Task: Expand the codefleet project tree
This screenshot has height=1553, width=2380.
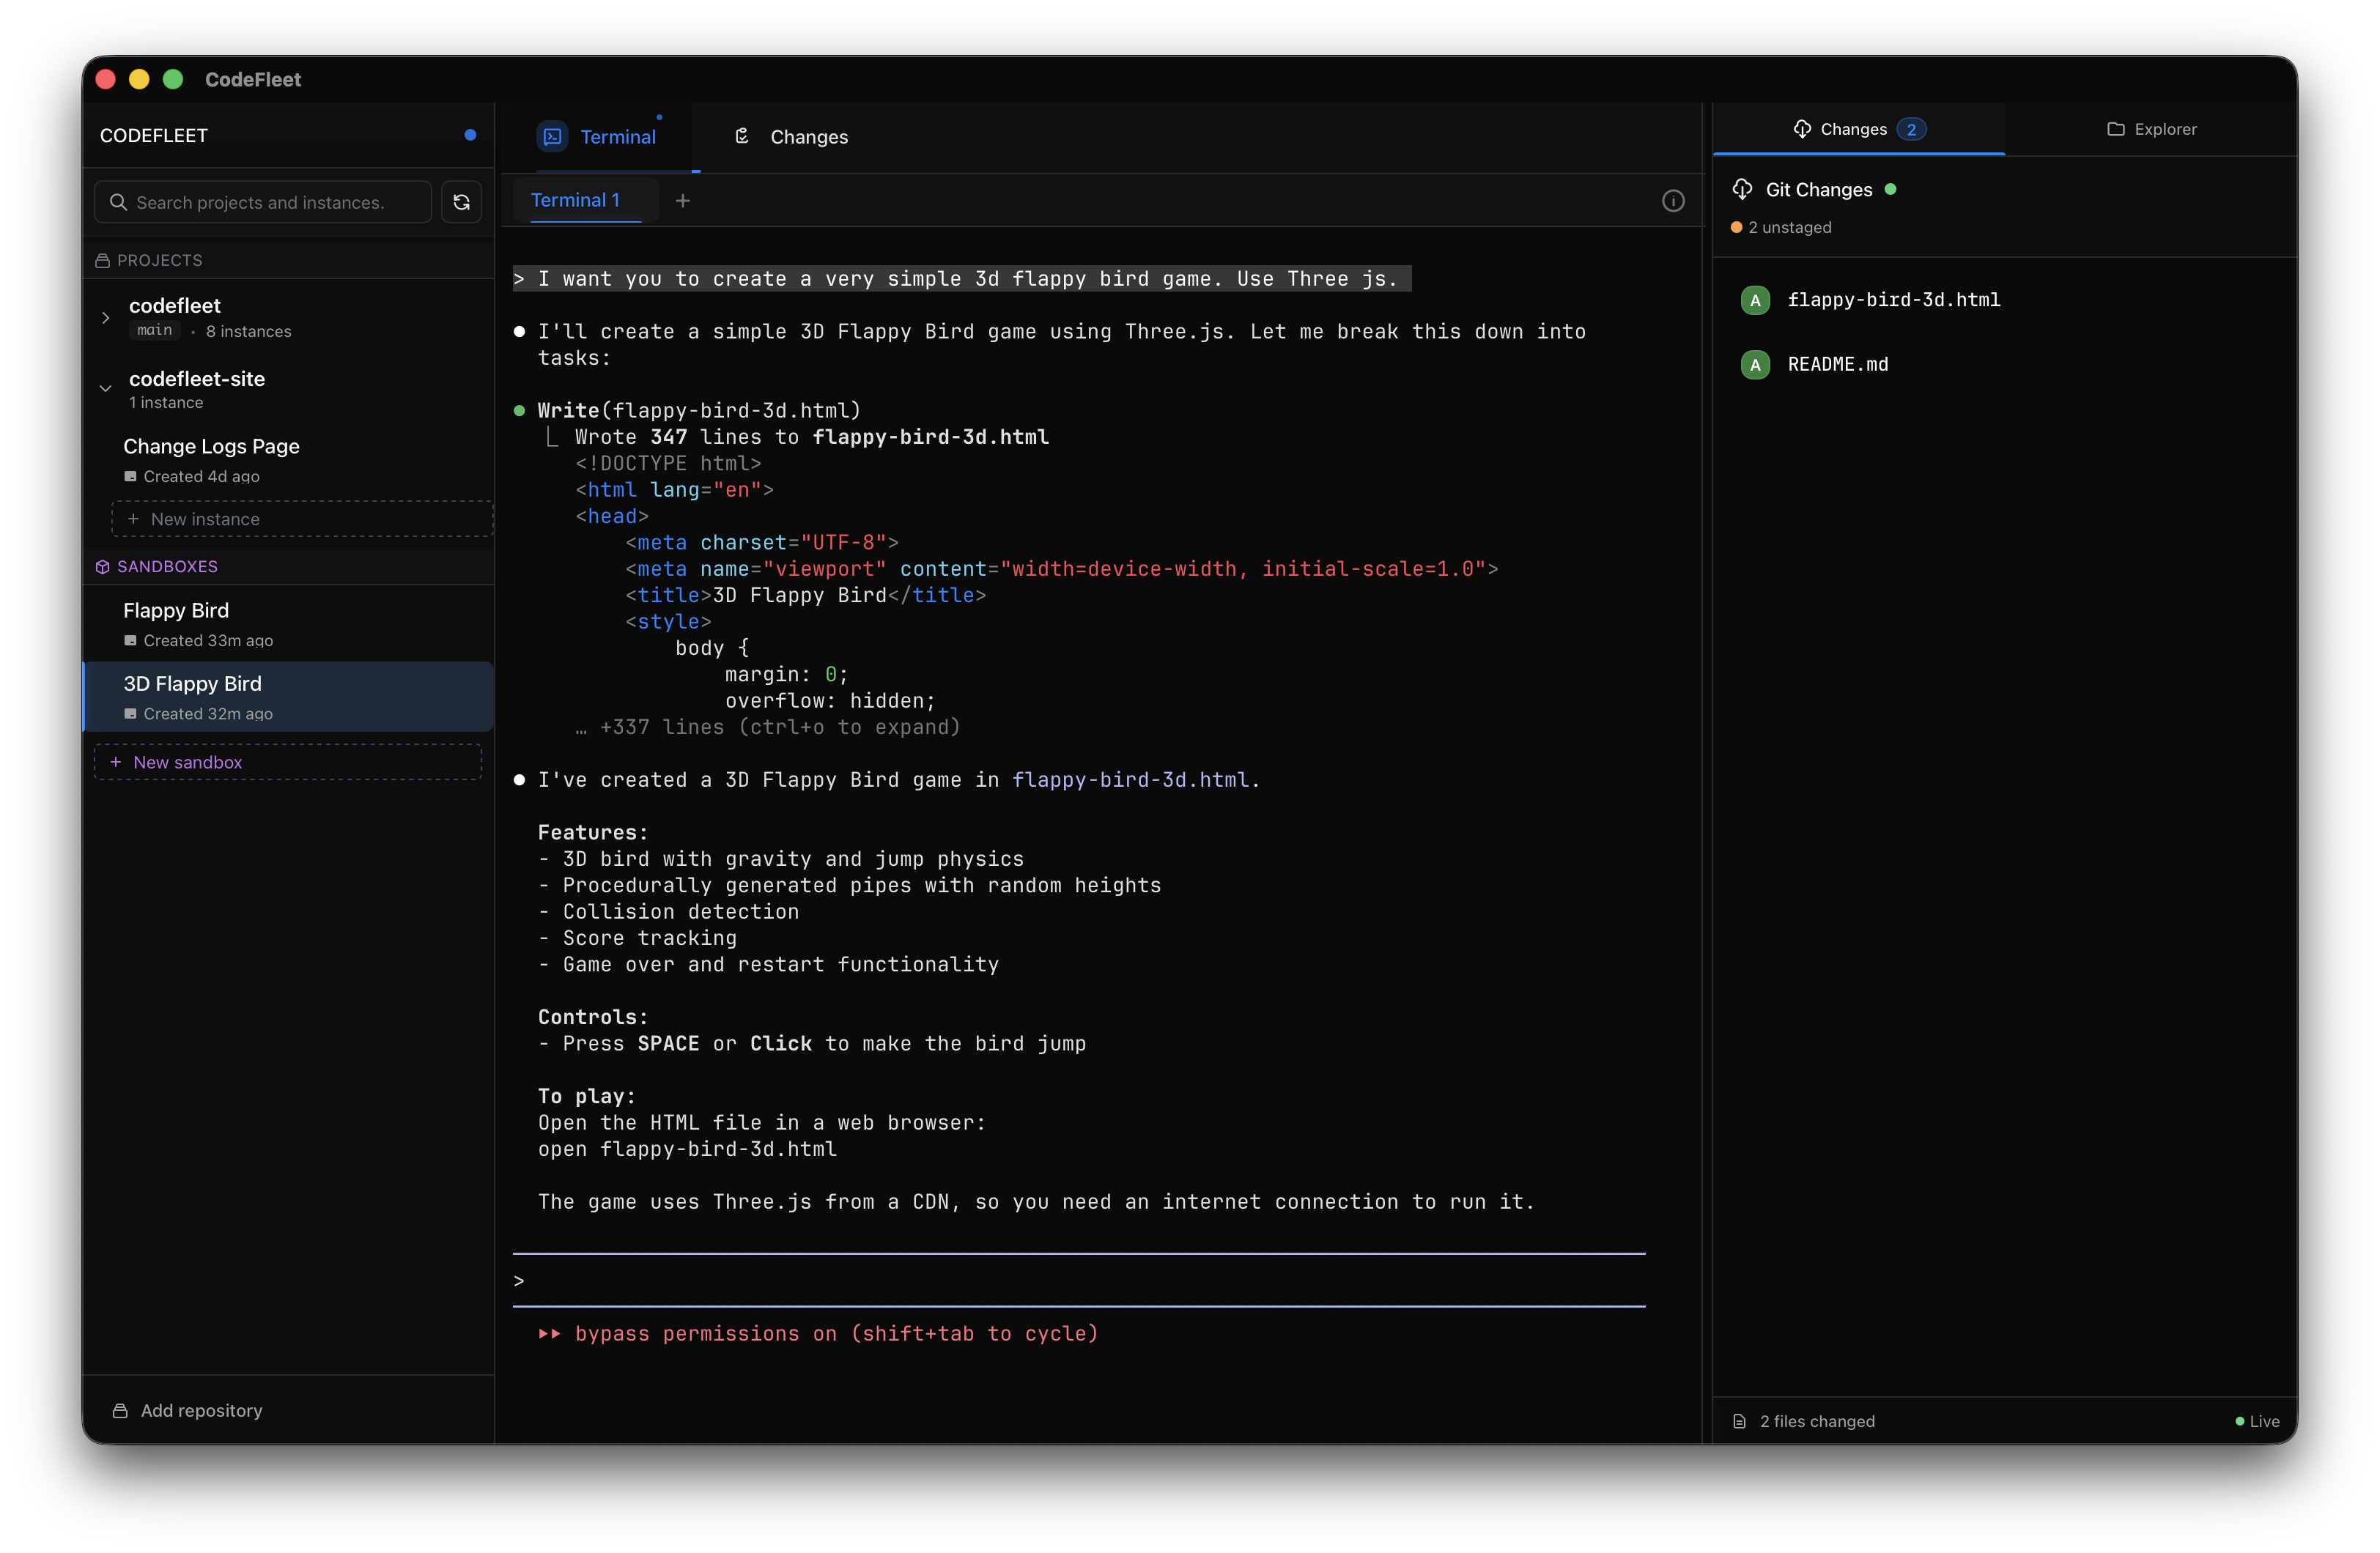Action: (106, 317)
